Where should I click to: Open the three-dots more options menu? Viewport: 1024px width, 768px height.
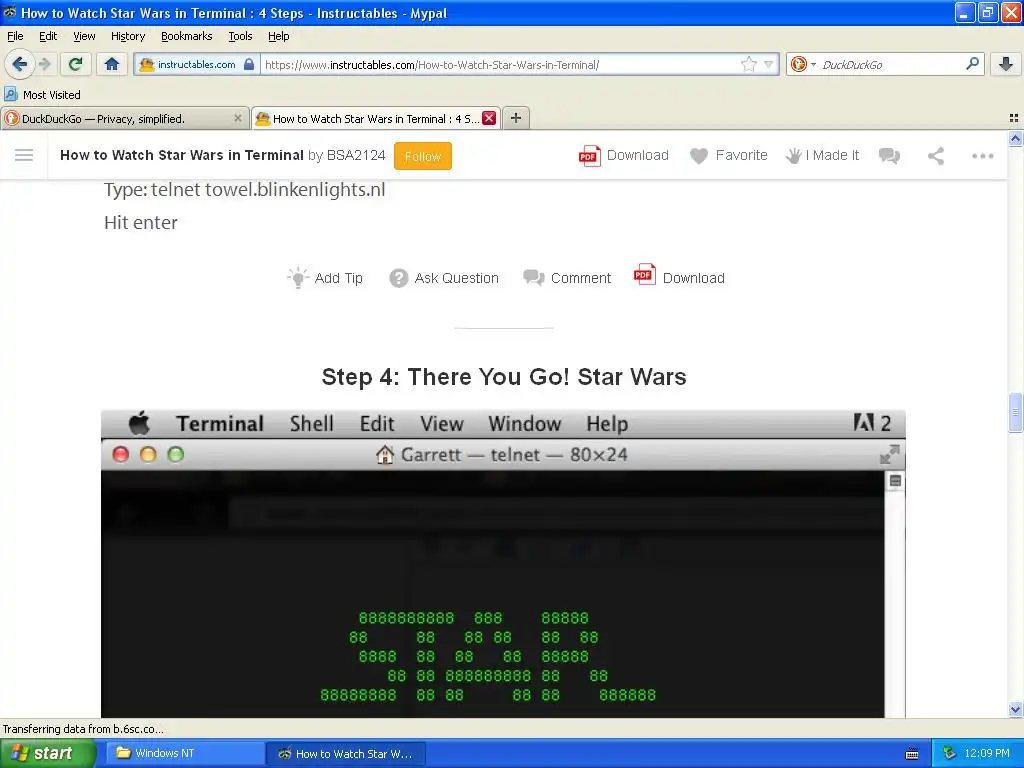pyautogui.click(x=982, y=155)
